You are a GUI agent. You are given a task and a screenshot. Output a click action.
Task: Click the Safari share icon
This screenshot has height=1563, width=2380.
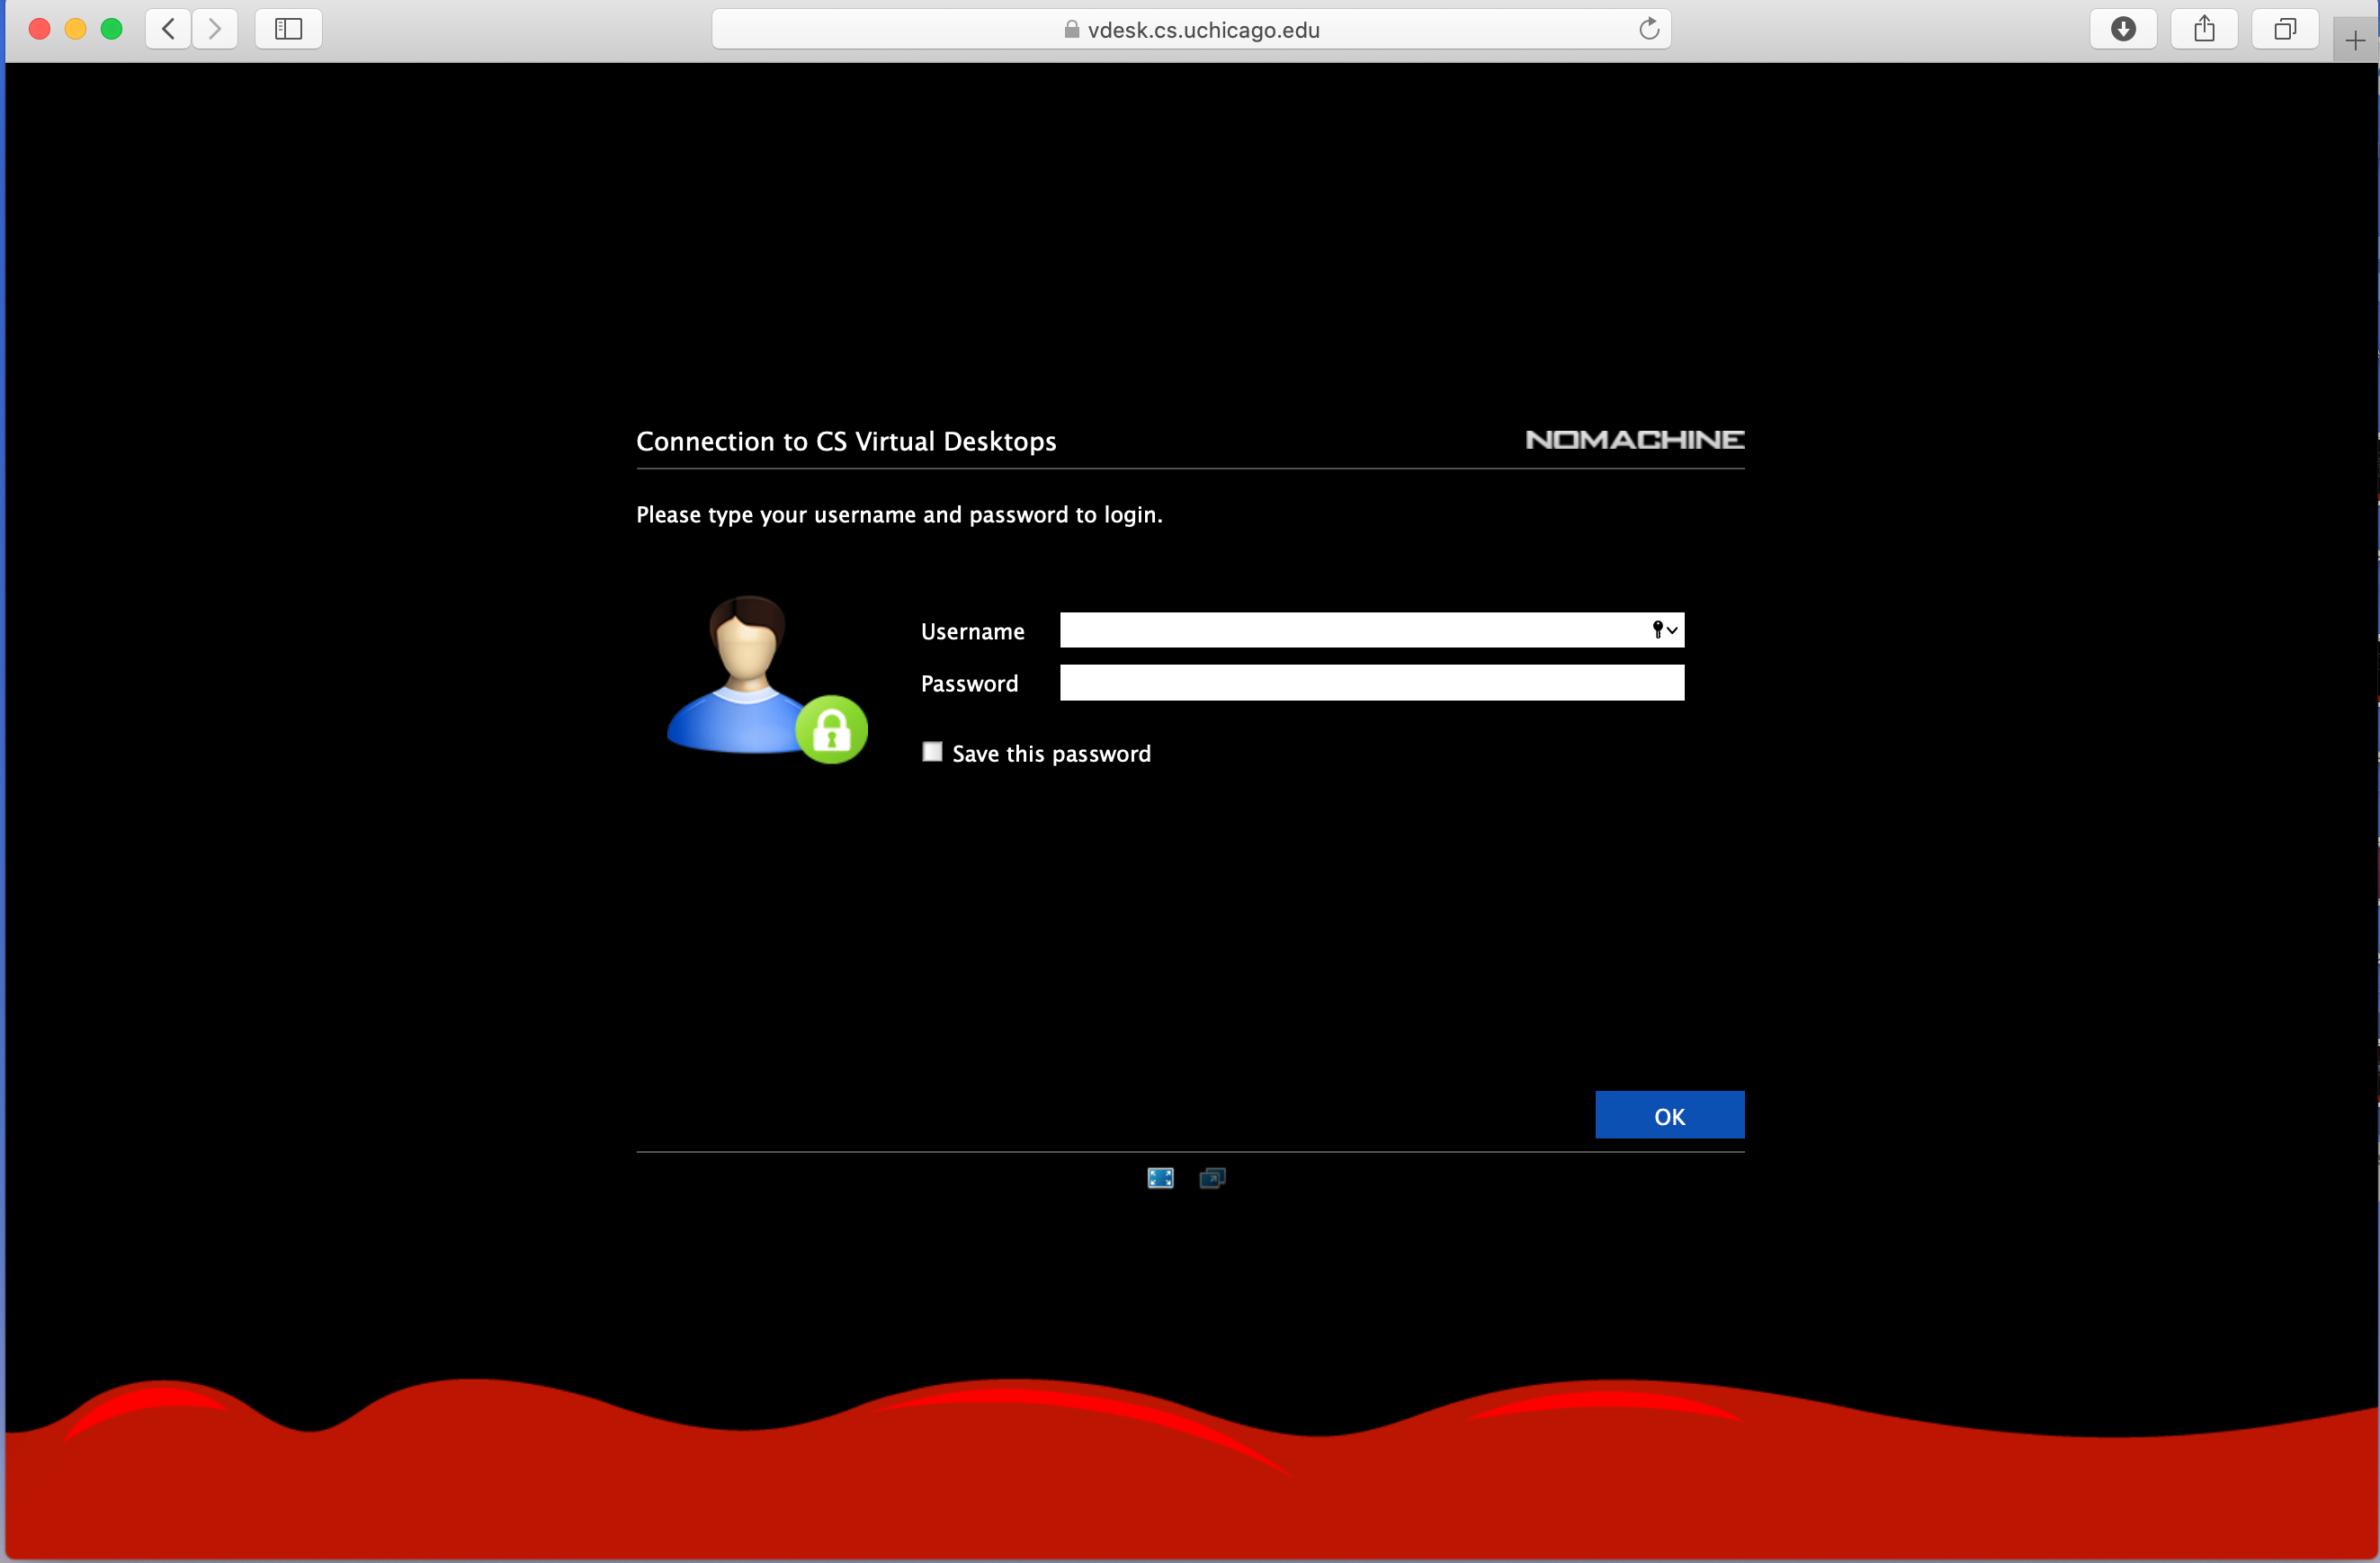[2204, 29]
